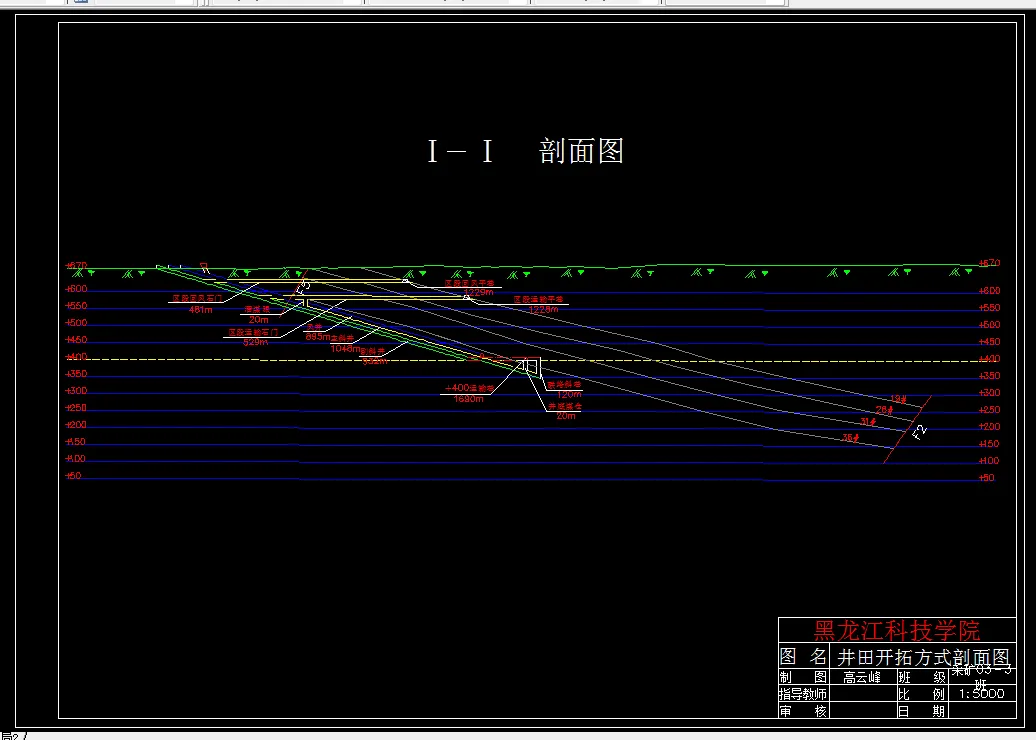Select the F2 fault label
Image resolution: width=1036 pixels, height=740 pixels.
(919, 432)
